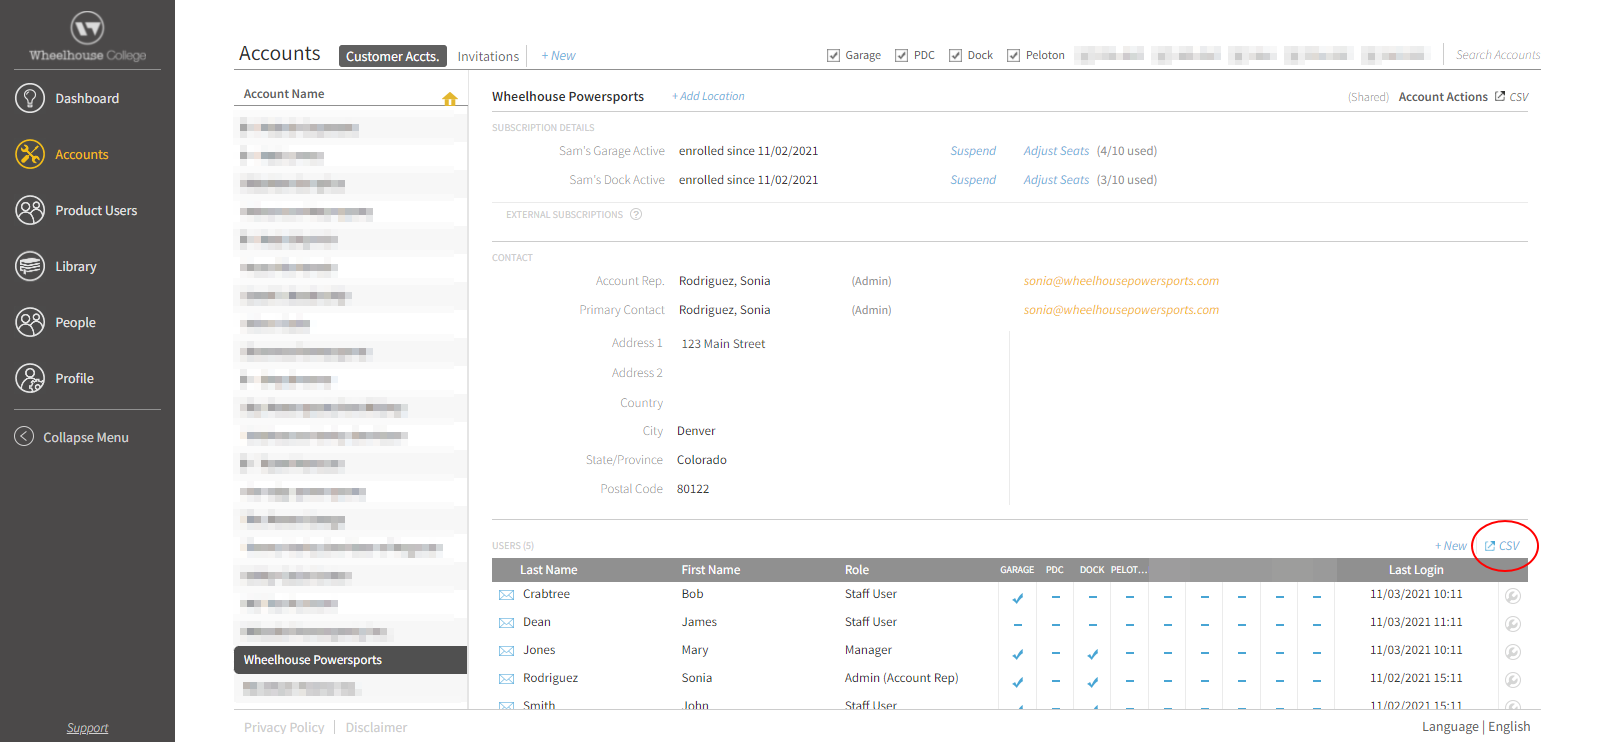Toggle Dock checkmark for Rodriguez
This screenshot has height=742, width=1600.
(x=1093, y=682)
